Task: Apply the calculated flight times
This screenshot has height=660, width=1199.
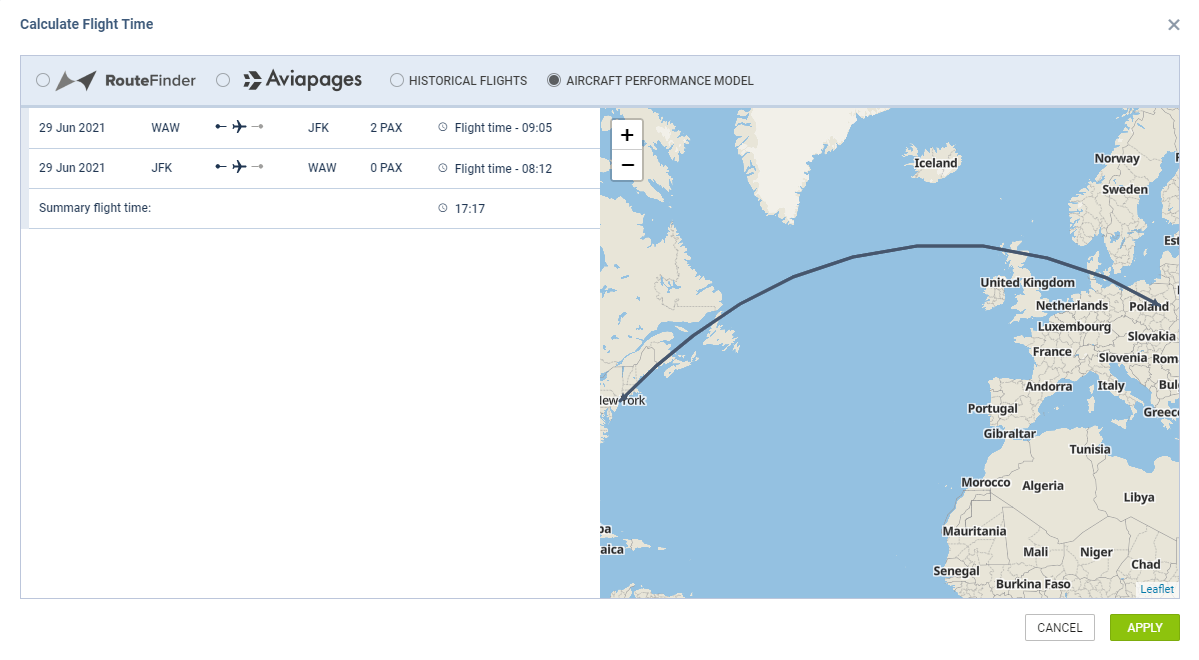Action: 1143,627
